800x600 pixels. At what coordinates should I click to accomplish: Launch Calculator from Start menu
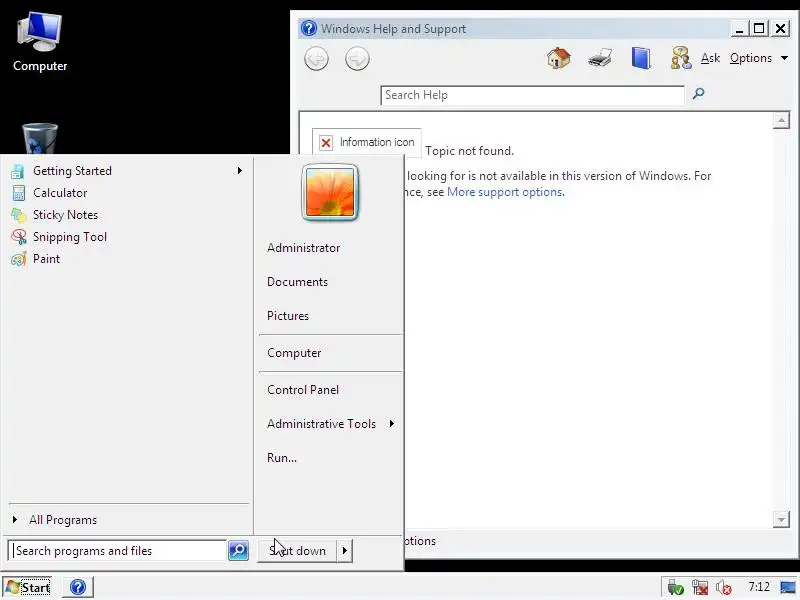point(60,193)
